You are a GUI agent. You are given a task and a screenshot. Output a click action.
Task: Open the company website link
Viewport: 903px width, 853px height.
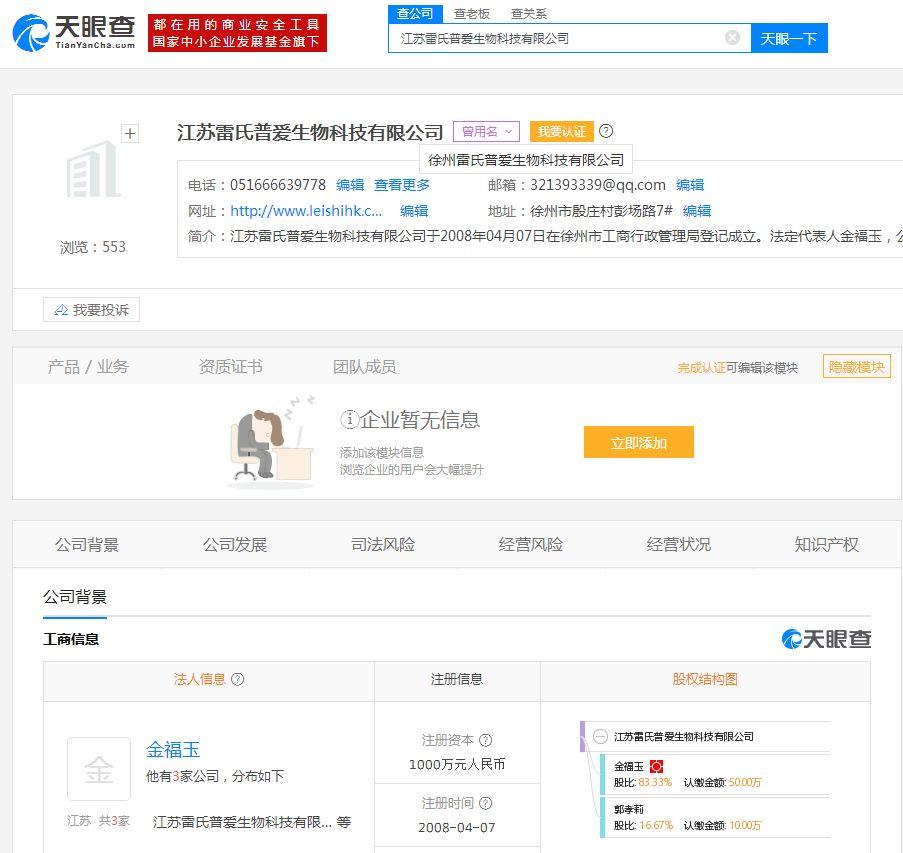coord(306,211)
